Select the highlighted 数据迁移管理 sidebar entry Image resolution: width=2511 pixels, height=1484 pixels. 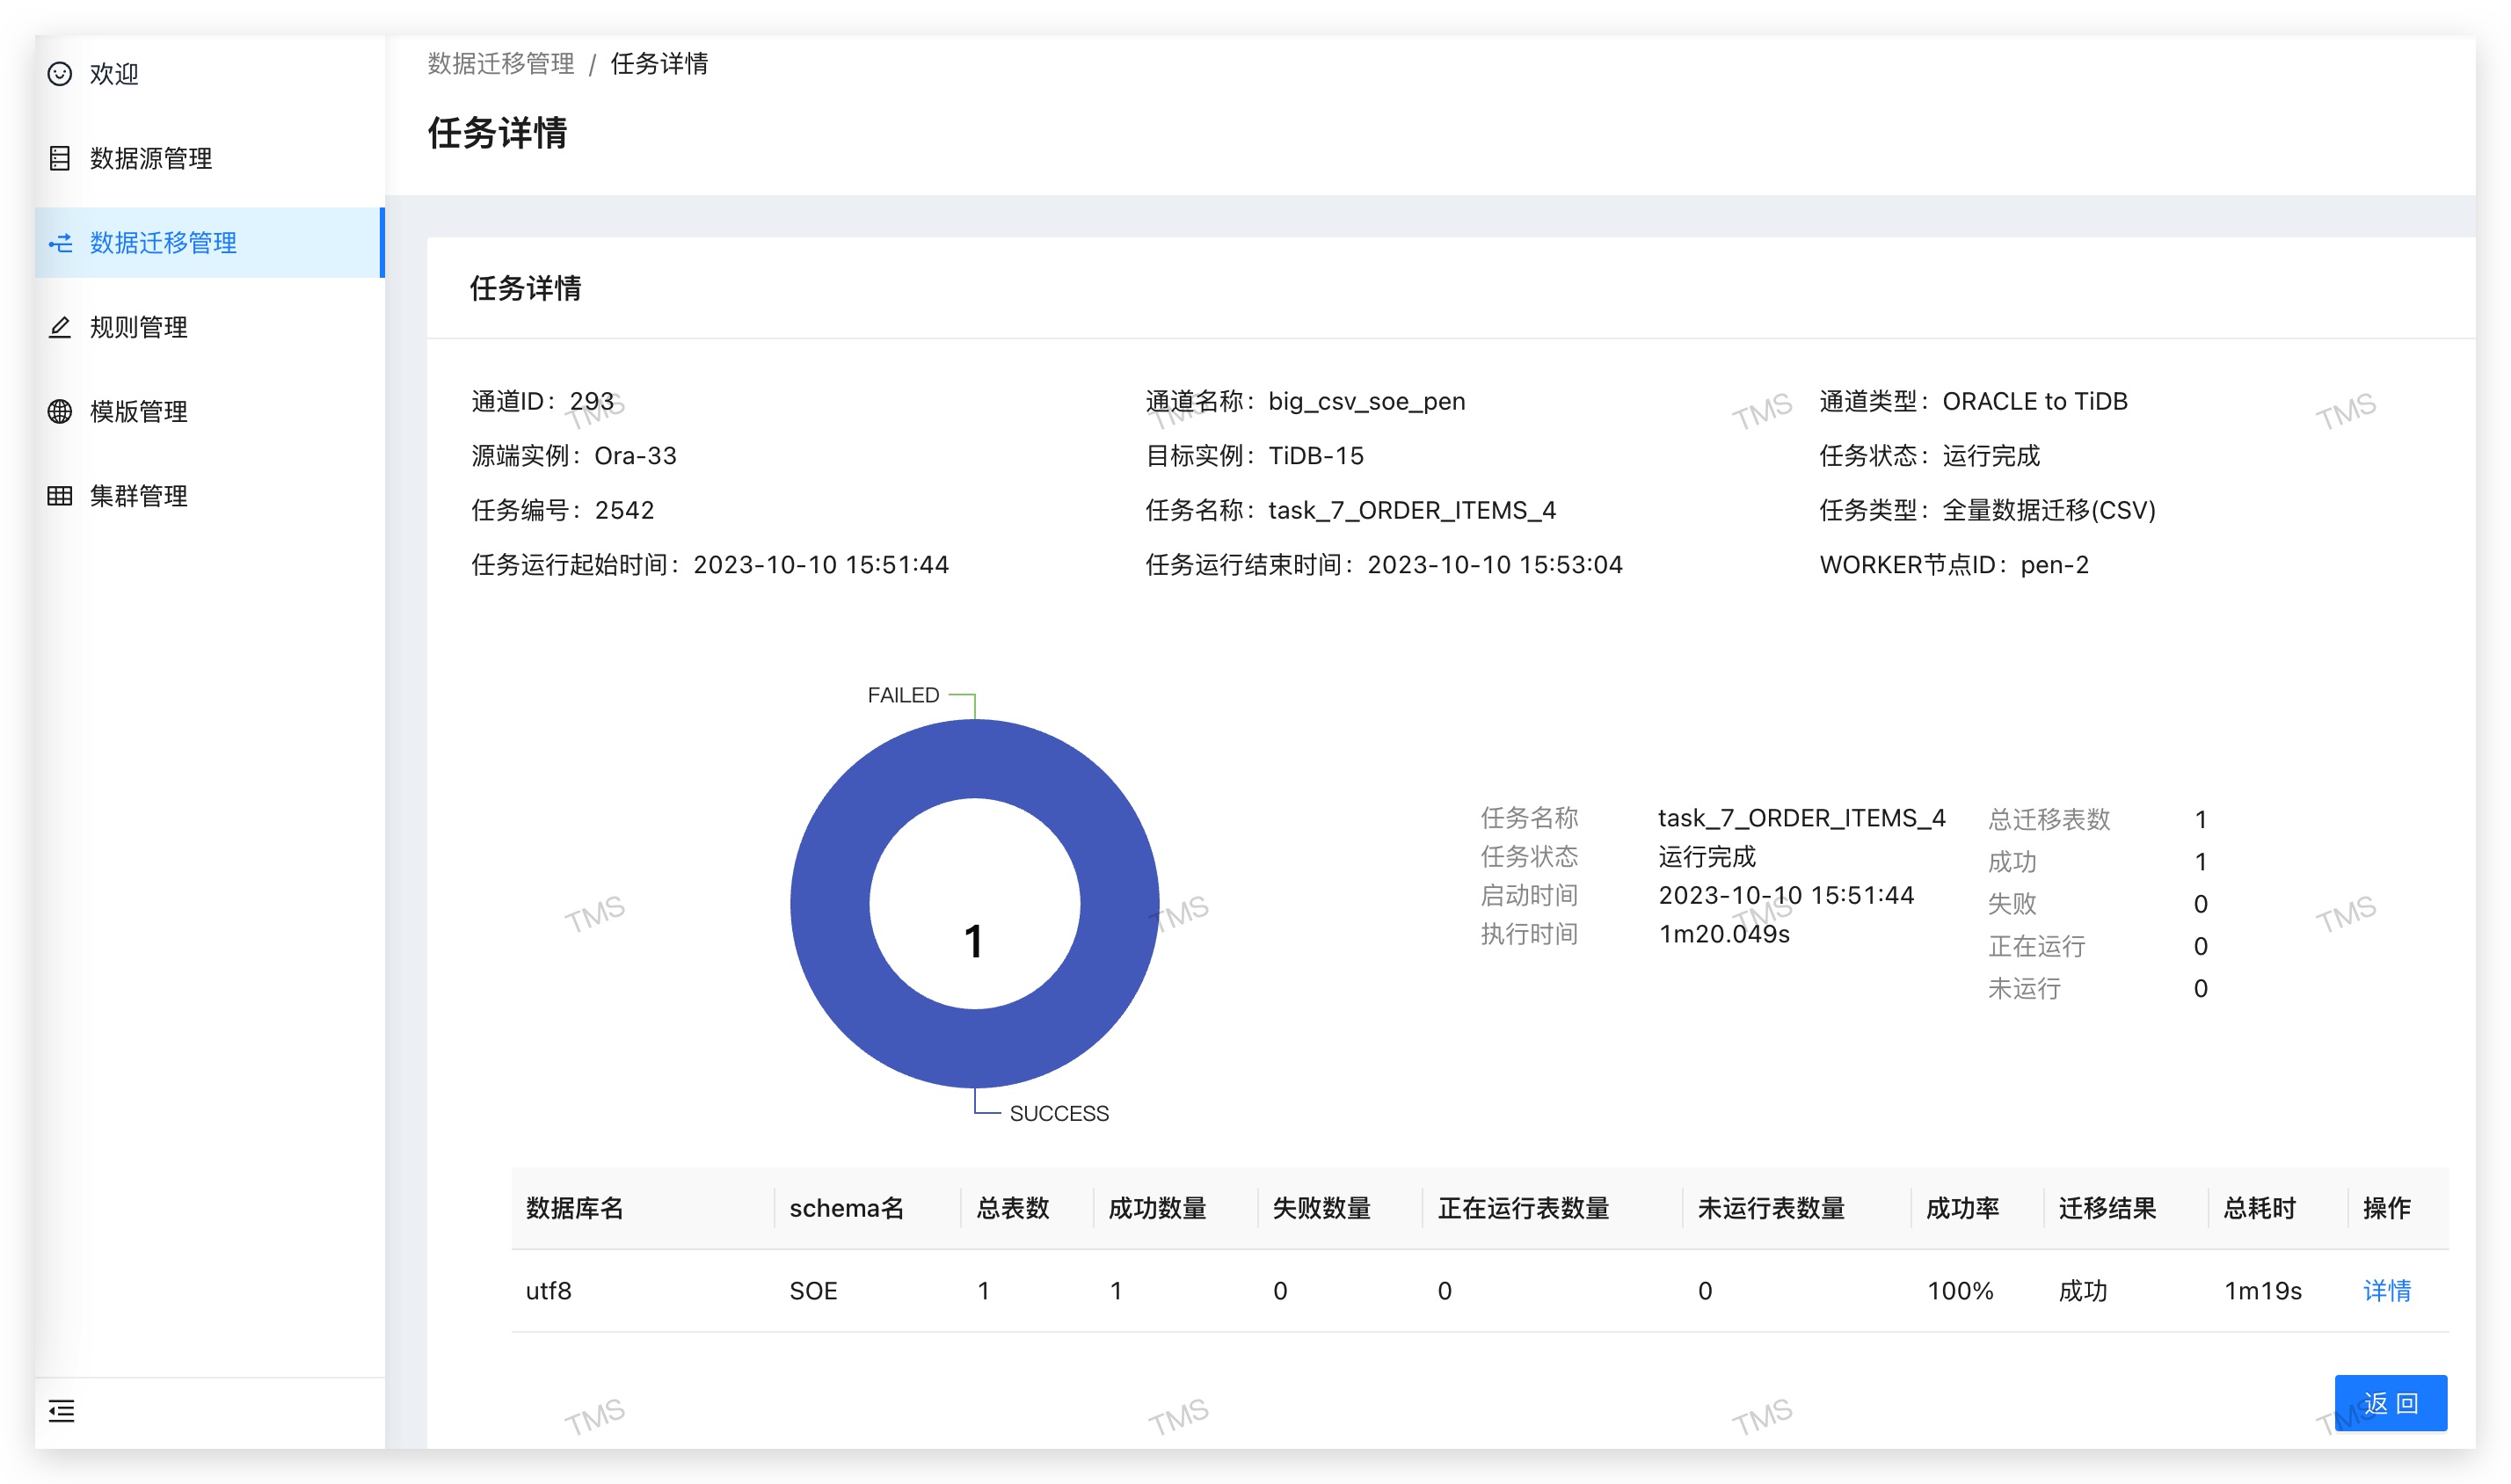click(160, 242)
